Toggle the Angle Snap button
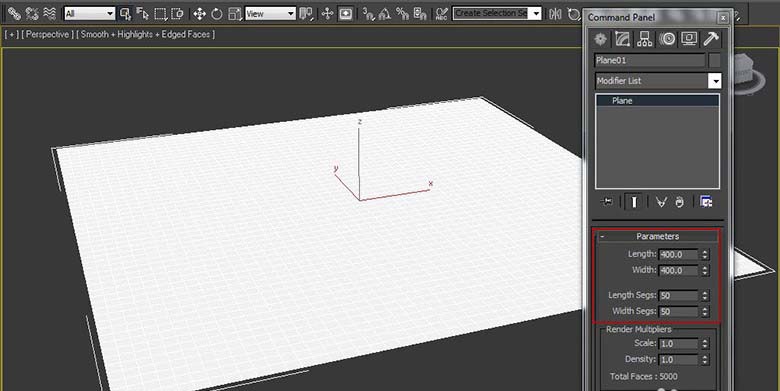This screenshot has width=780, height=391. click(x=385, y=14)
